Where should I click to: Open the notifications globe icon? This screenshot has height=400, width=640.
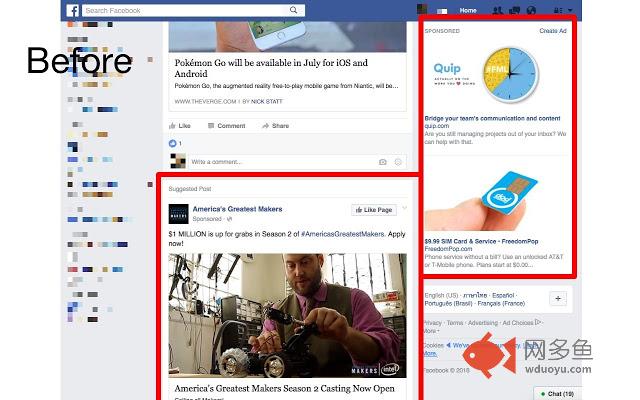(x=531, y=10)
